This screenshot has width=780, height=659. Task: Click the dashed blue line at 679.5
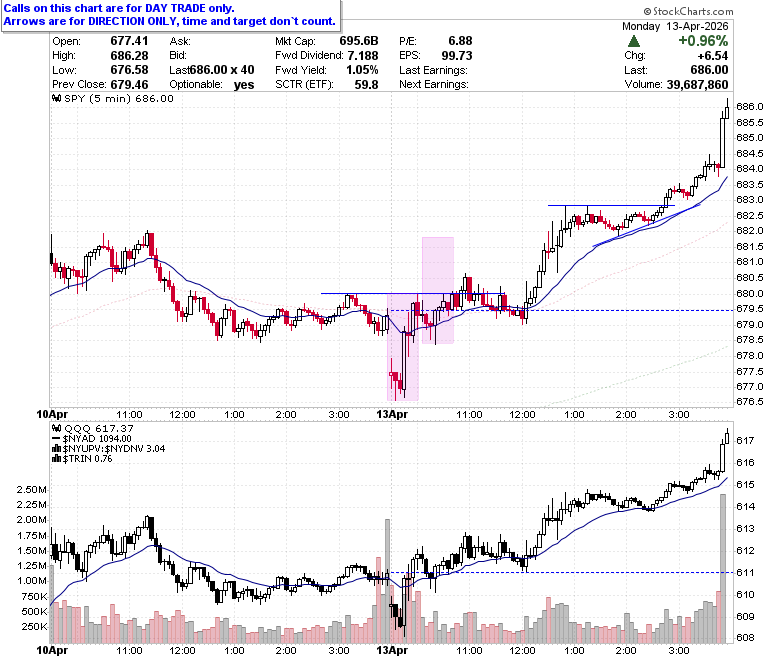(x=561, y=310)
